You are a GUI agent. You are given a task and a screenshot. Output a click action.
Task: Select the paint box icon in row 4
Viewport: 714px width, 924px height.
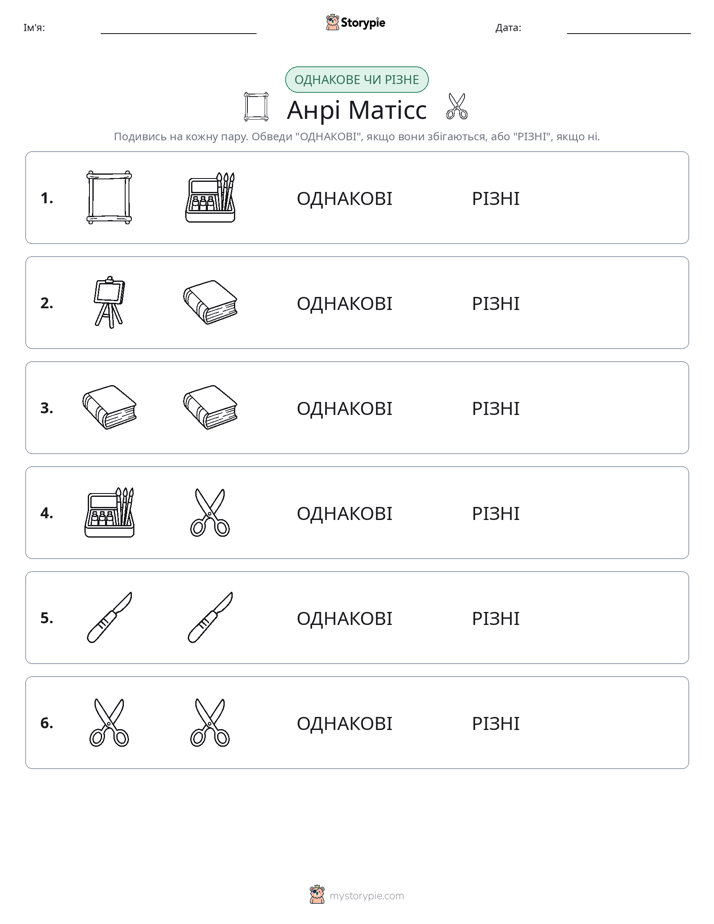point(110,513)
